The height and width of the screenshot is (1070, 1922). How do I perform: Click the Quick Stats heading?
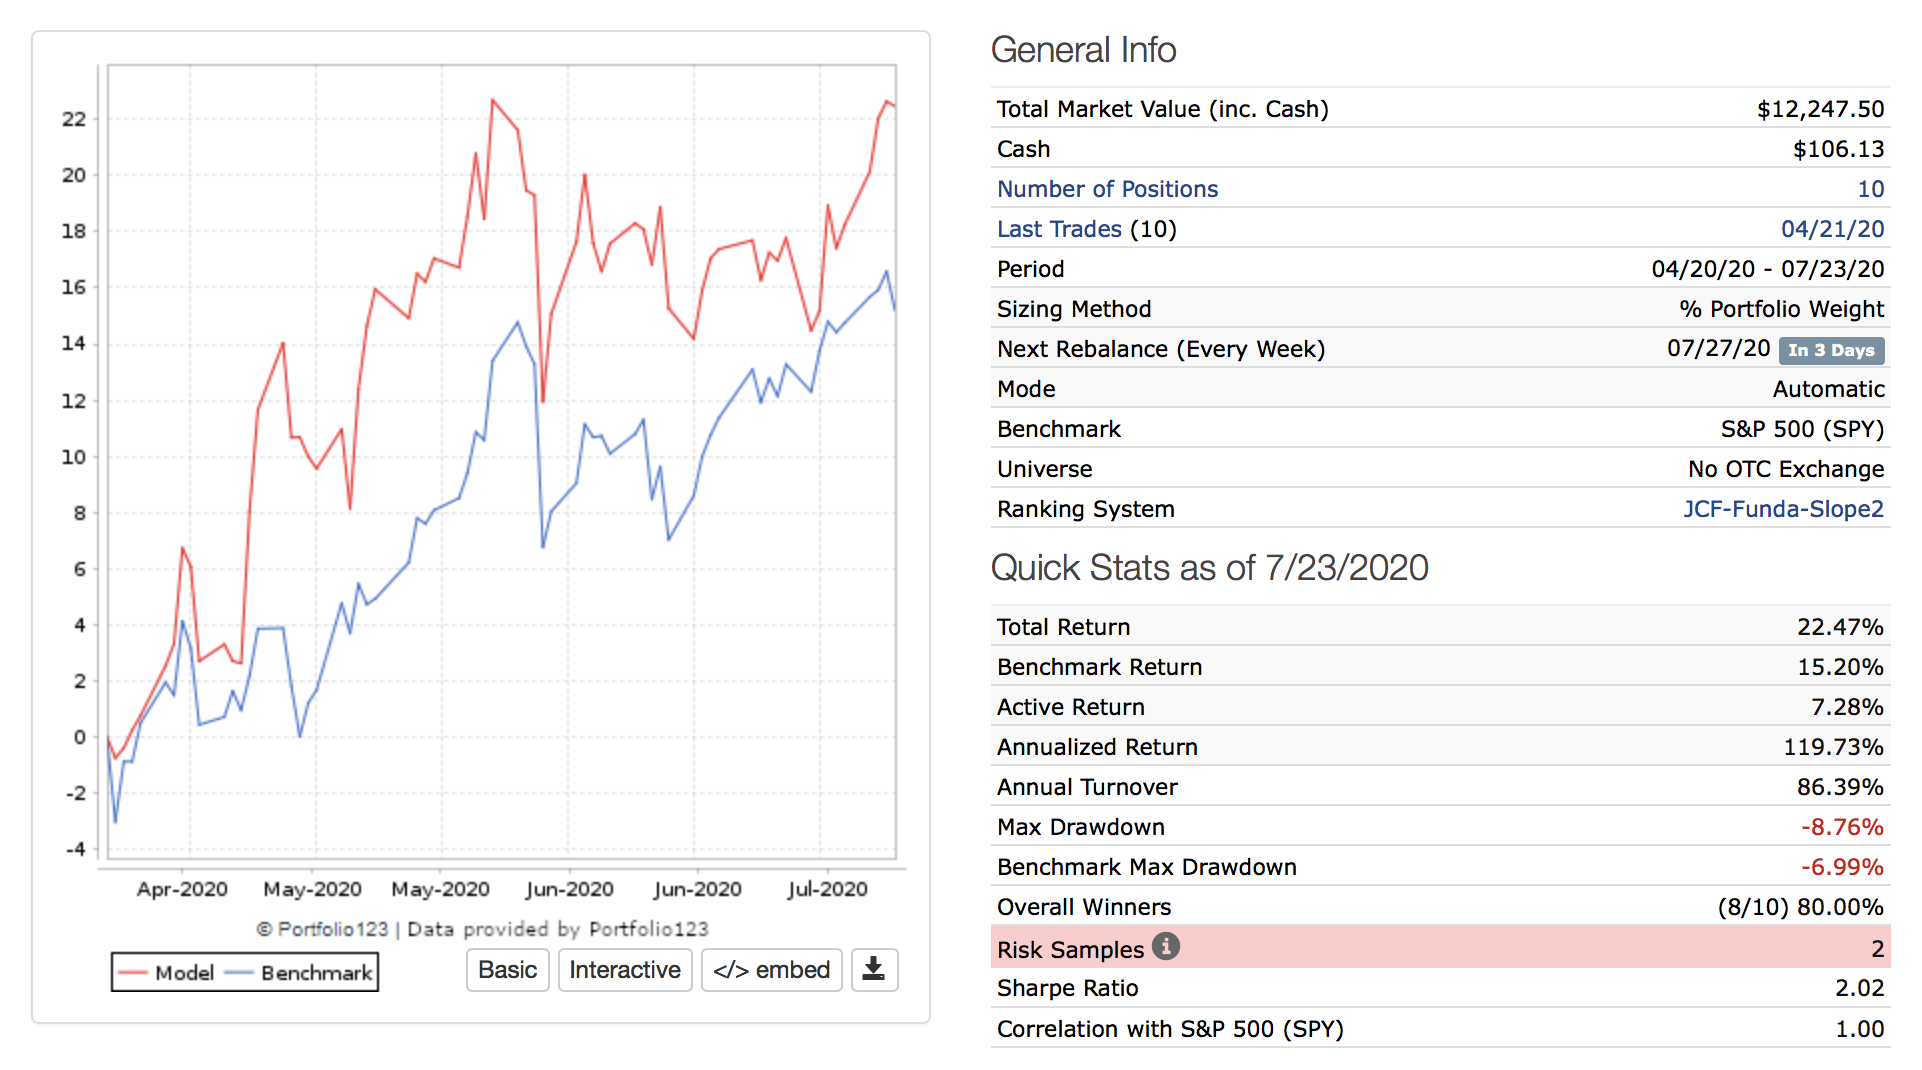point(1209,568)
